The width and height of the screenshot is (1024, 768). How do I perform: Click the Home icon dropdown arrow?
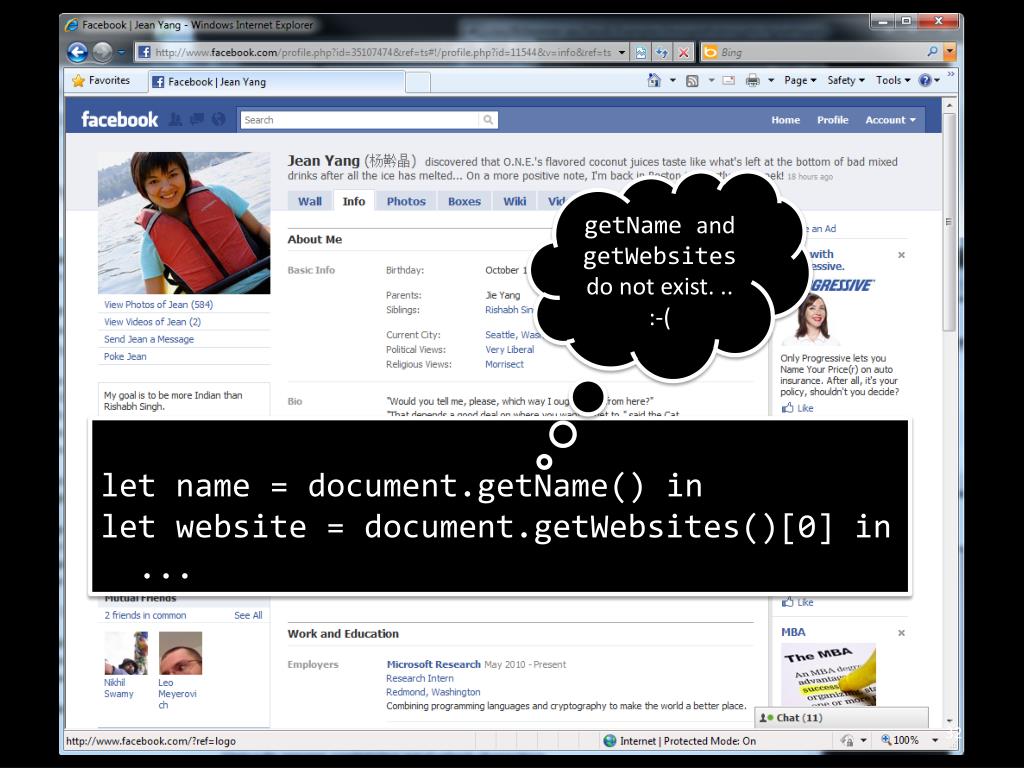pos(673,80)
